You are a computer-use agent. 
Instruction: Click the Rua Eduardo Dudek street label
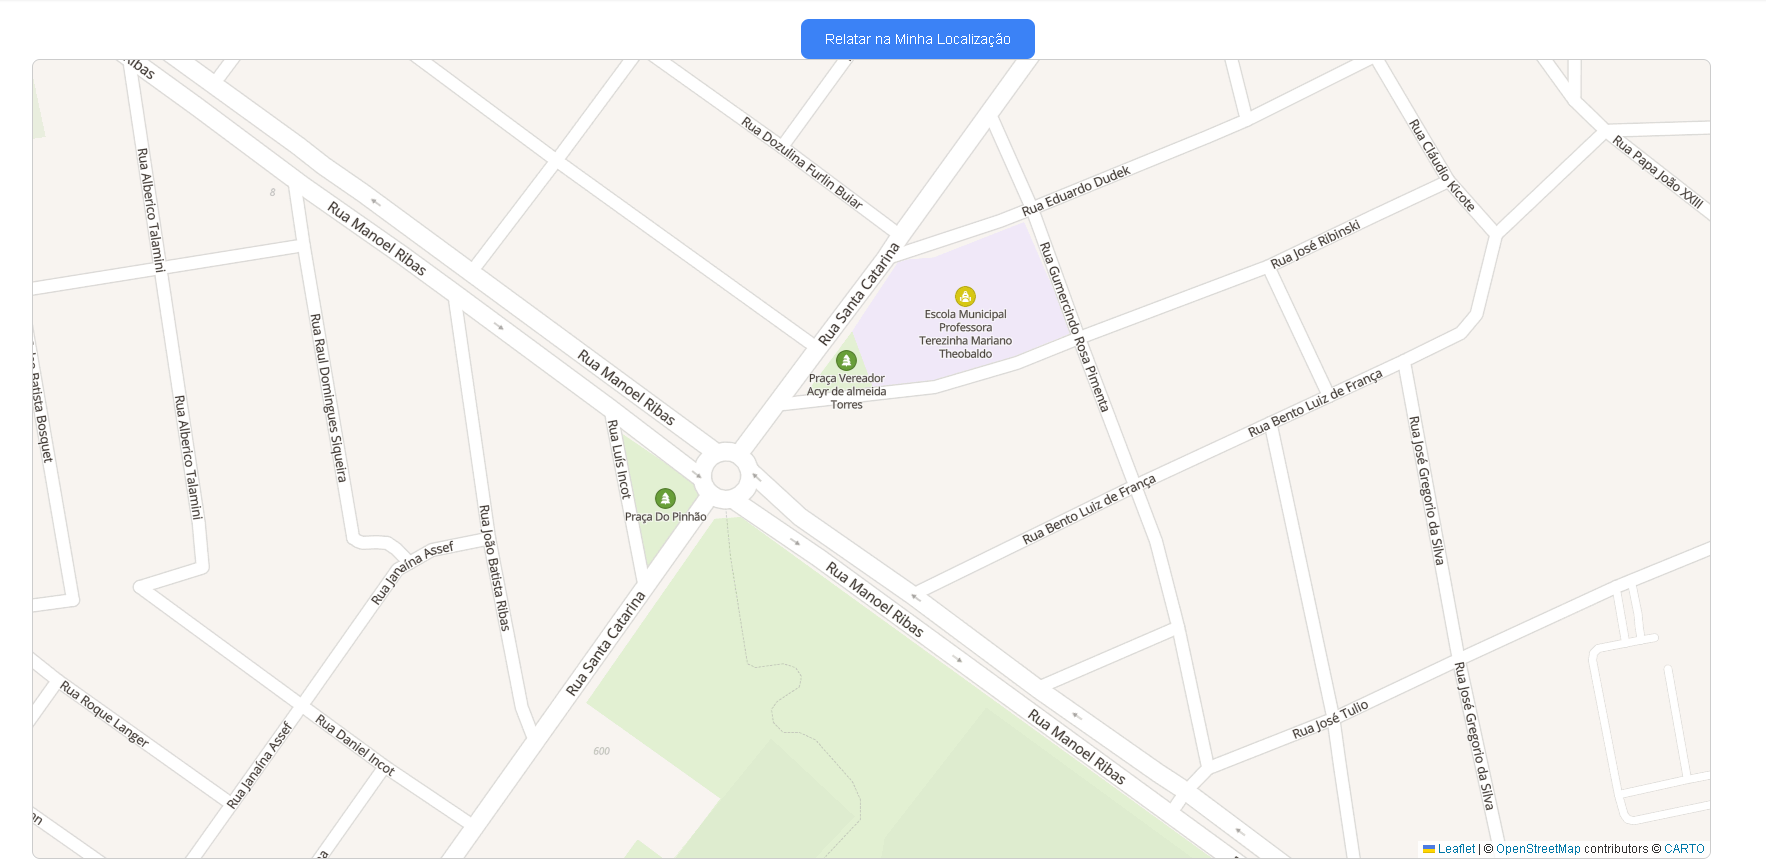pos(1076,190)
